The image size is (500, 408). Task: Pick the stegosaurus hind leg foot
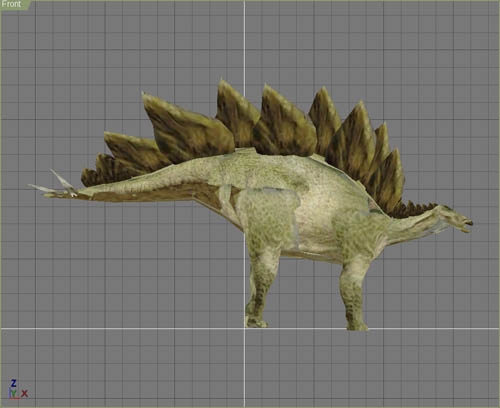pyautogui.click(x=256, y=321)
